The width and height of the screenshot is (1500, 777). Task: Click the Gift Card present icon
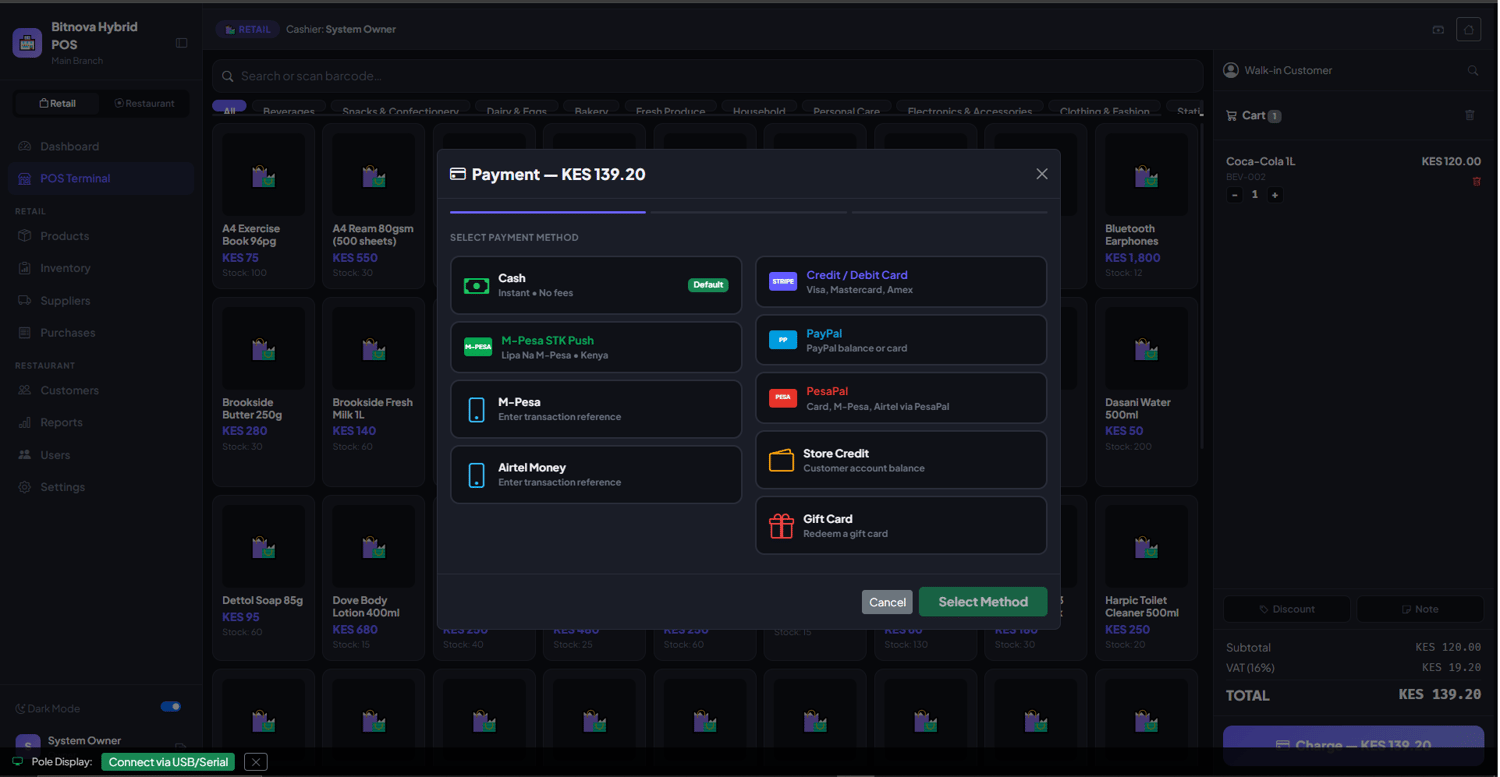click(781, 525)
